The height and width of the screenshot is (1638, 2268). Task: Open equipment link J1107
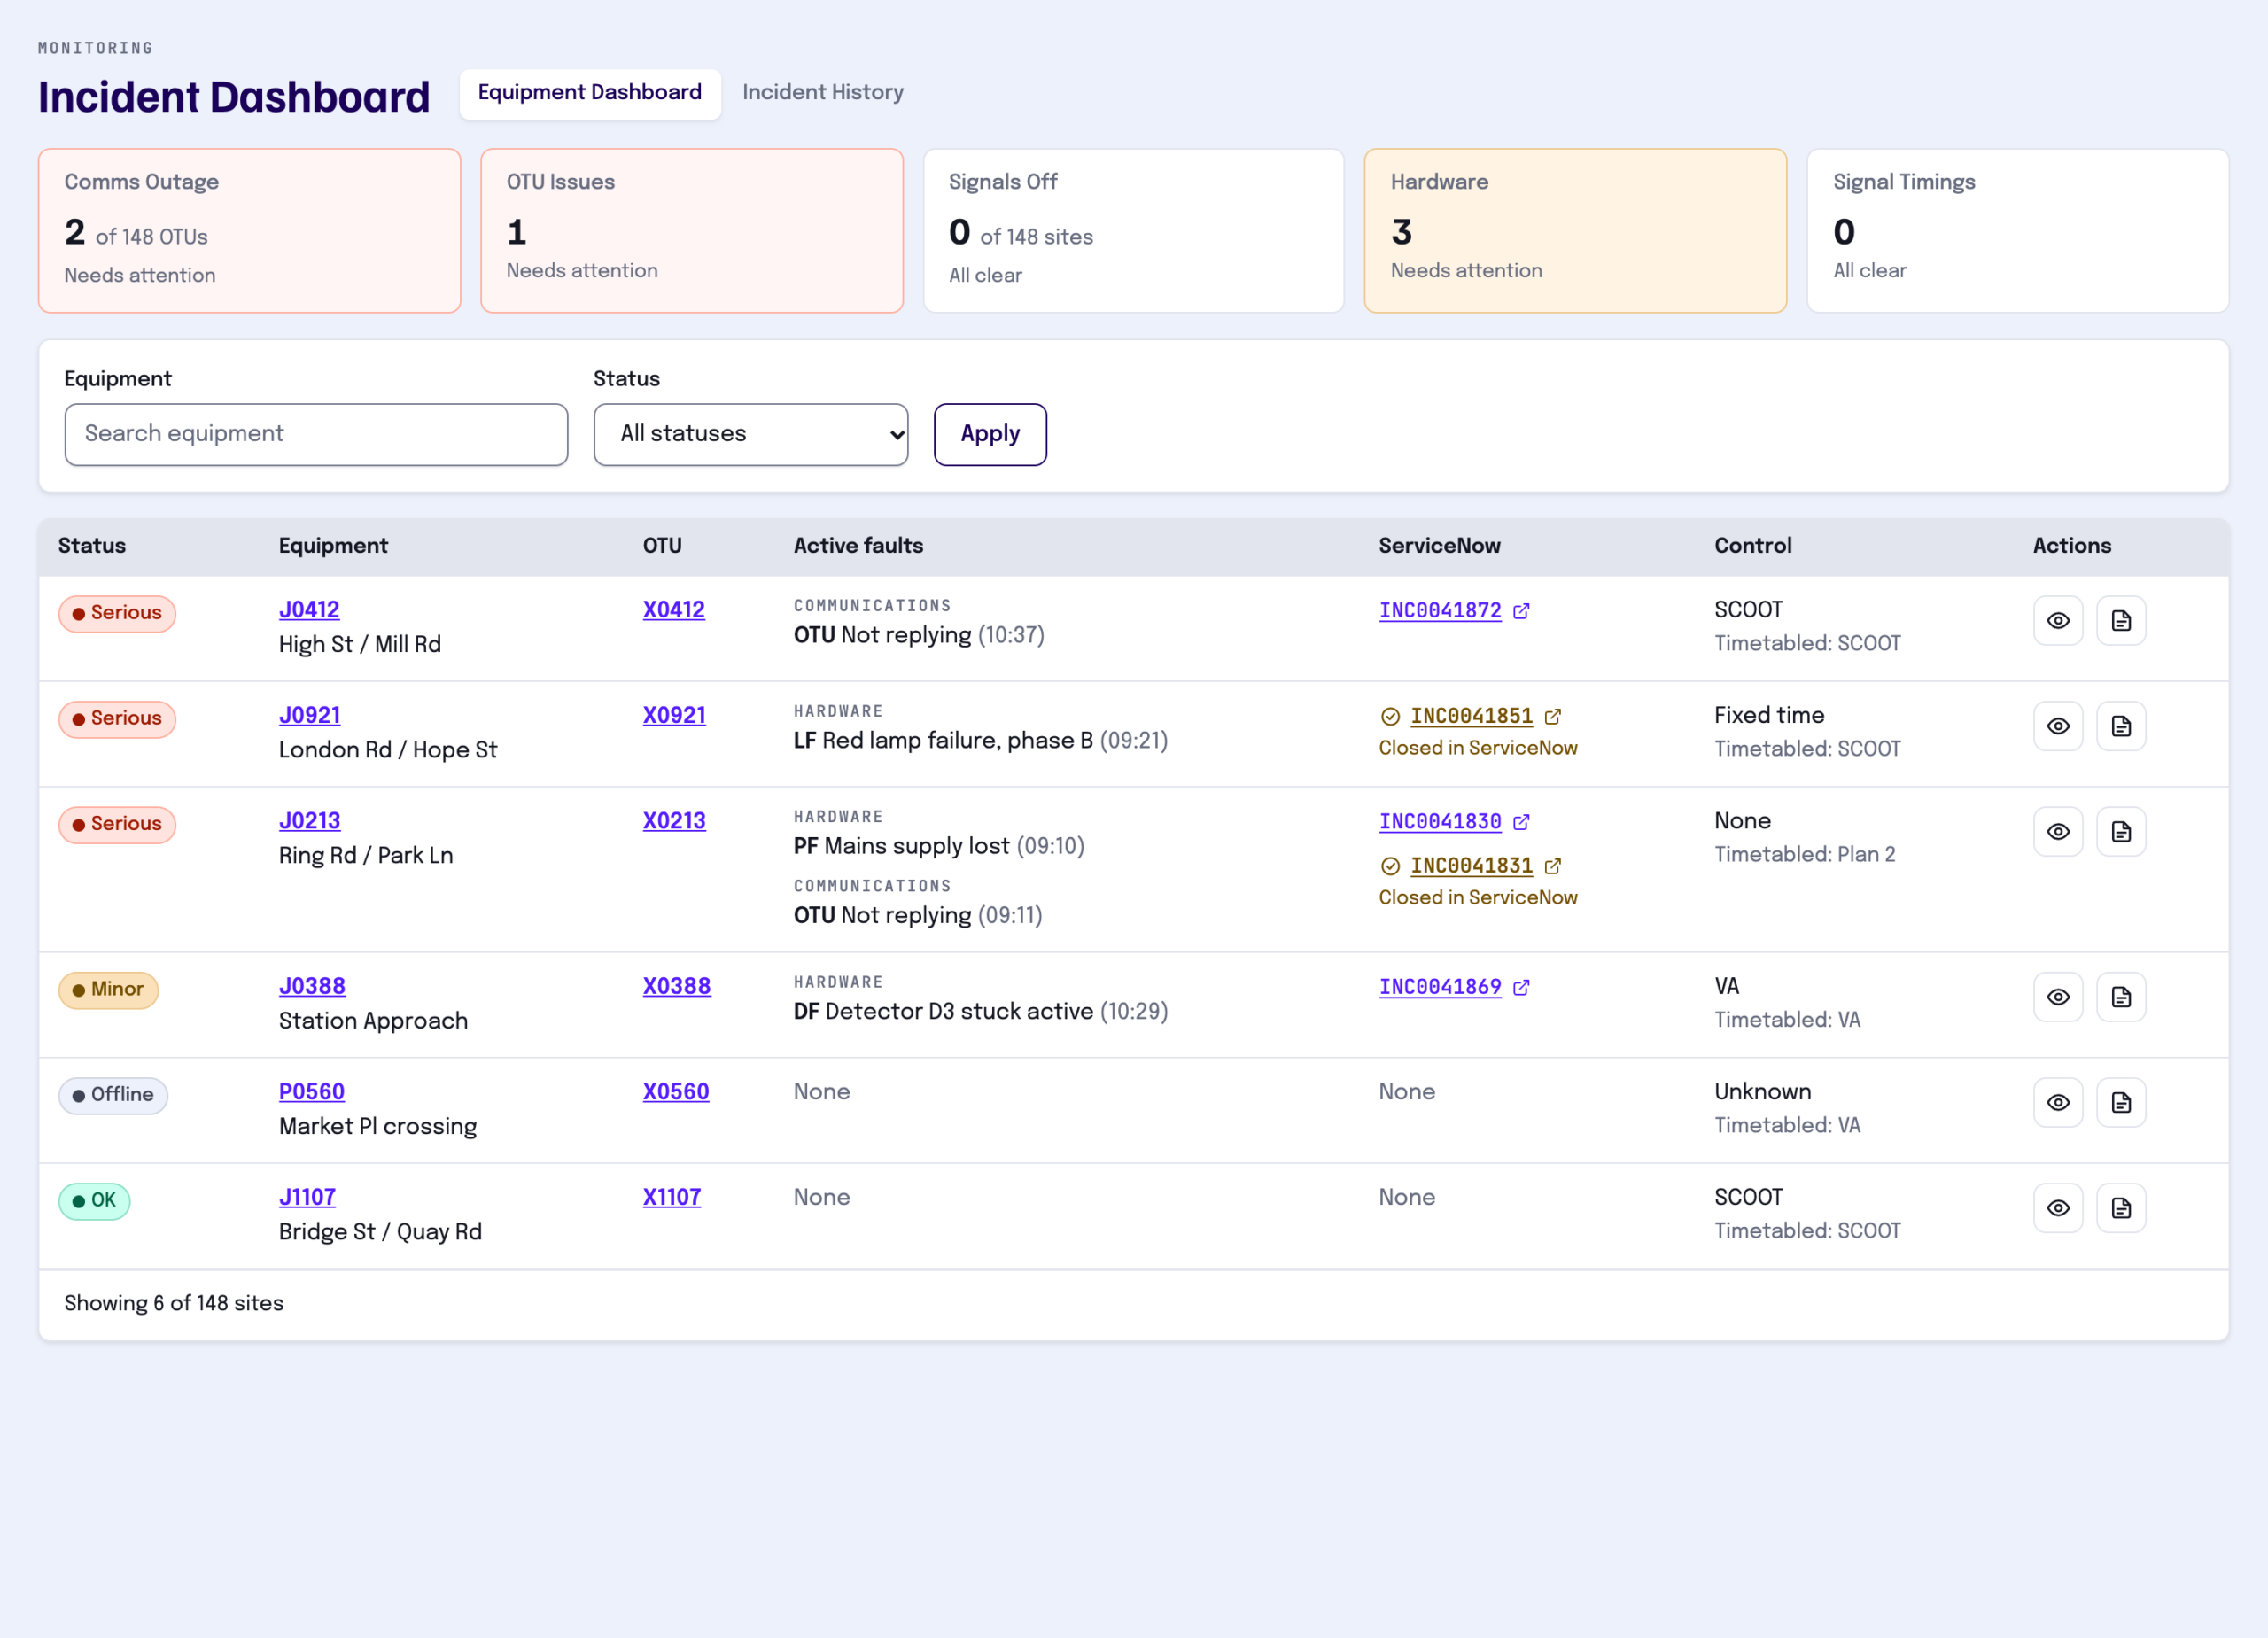tap(307, 1197)
